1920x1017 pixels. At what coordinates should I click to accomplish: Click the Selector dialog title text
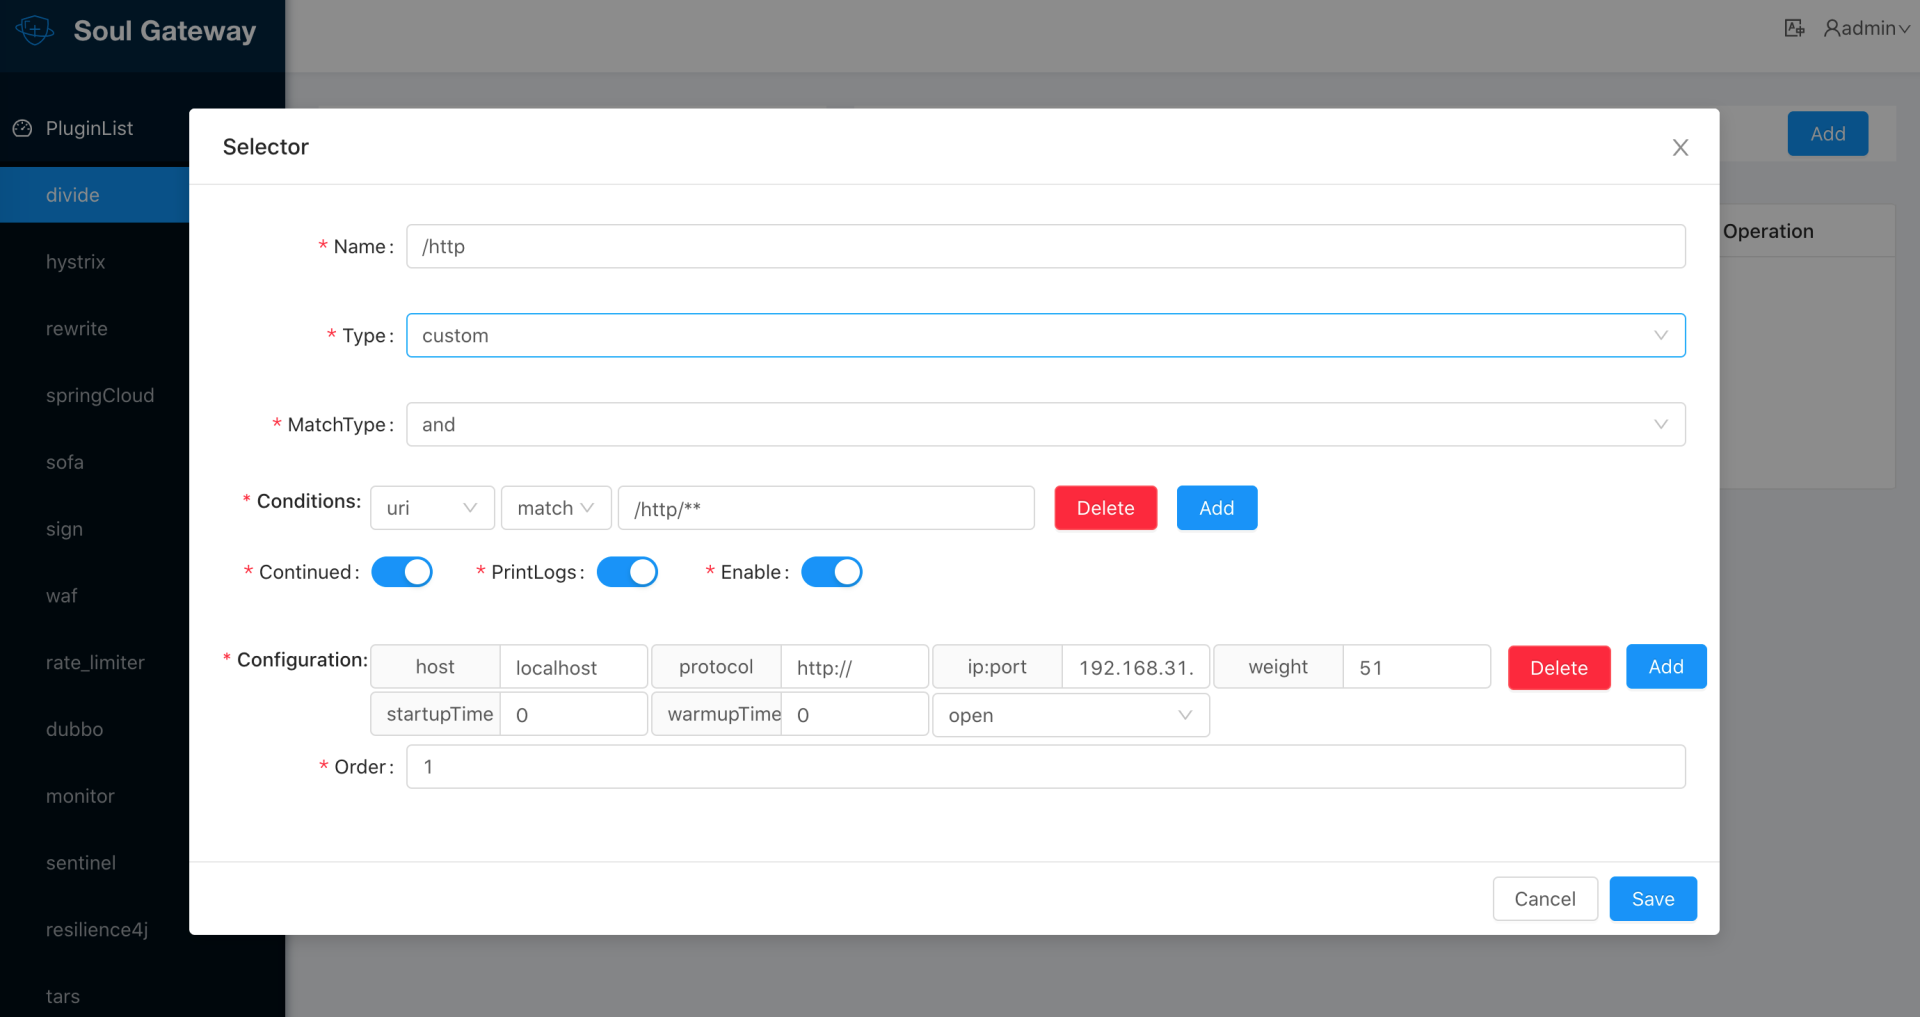265,147
